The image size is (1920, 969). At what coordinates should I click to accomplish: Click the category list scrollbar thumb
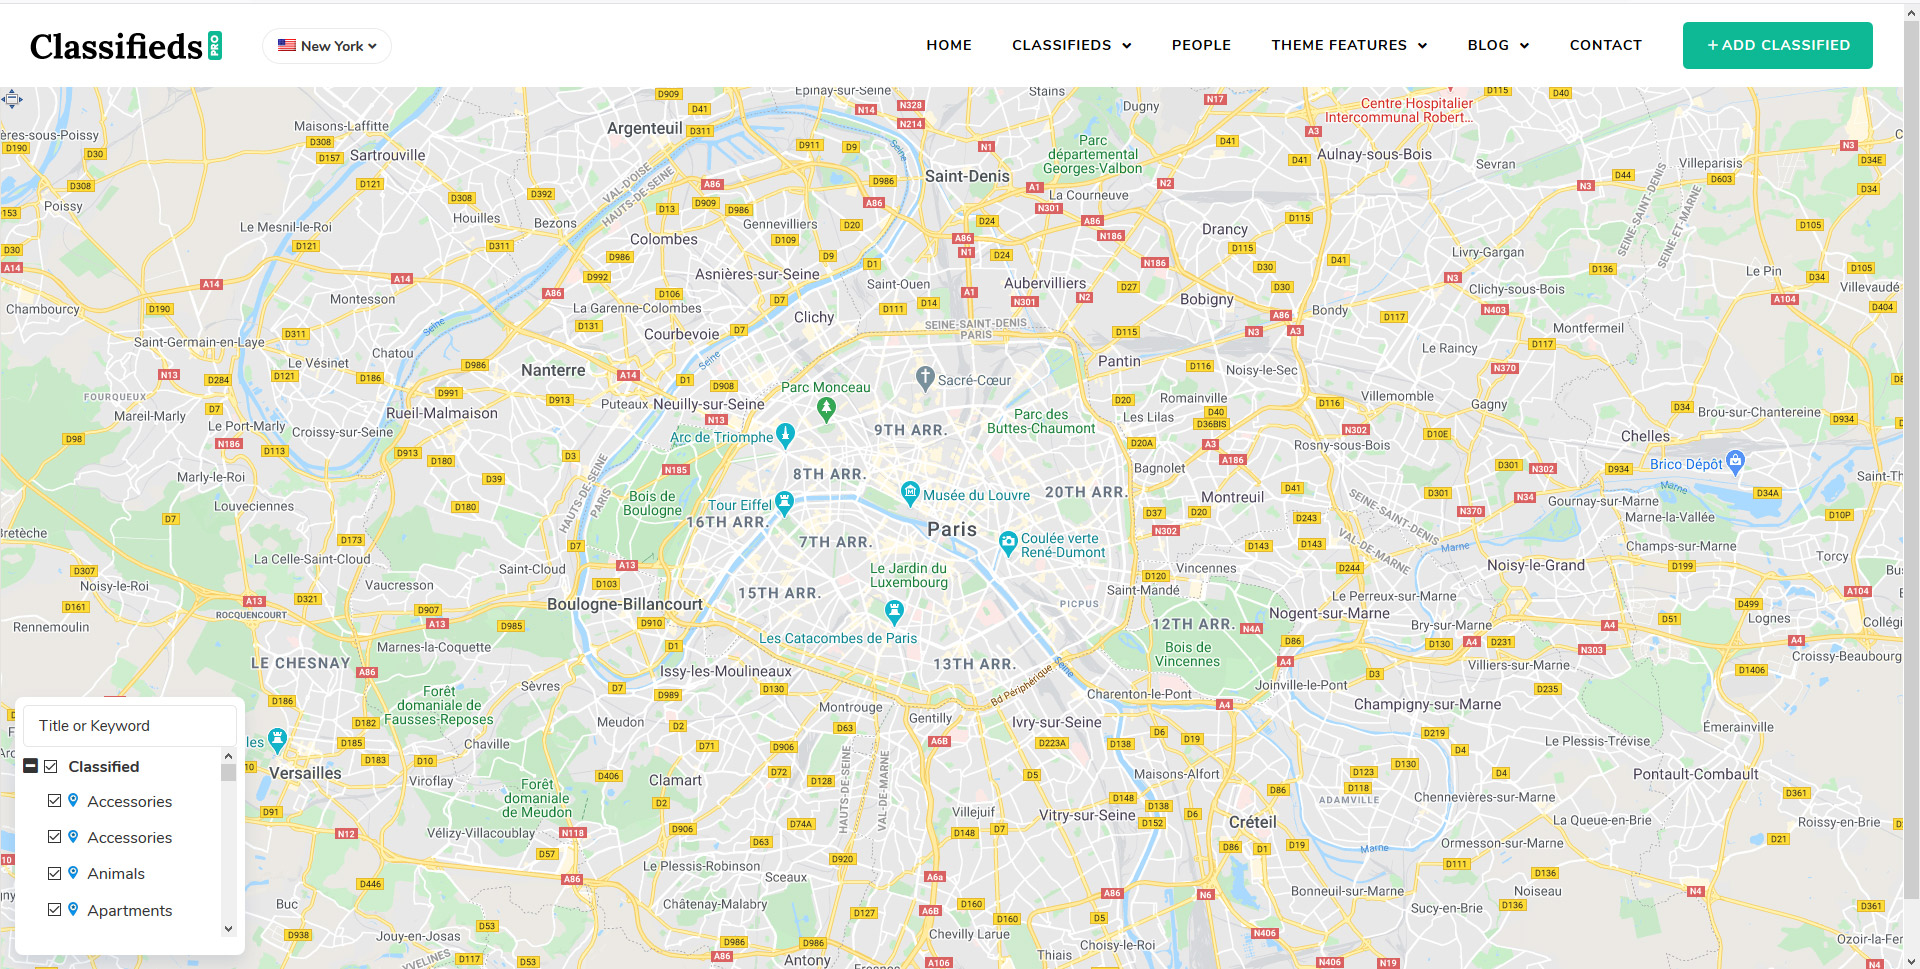click(x=228, y=772)
